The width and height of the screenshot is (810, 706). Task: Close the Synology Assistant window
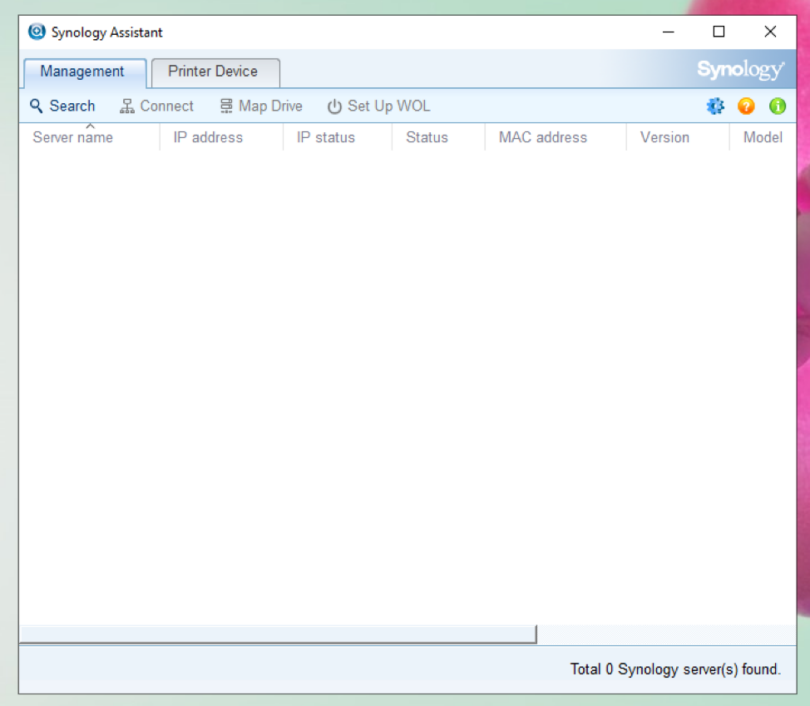point(770,32)
